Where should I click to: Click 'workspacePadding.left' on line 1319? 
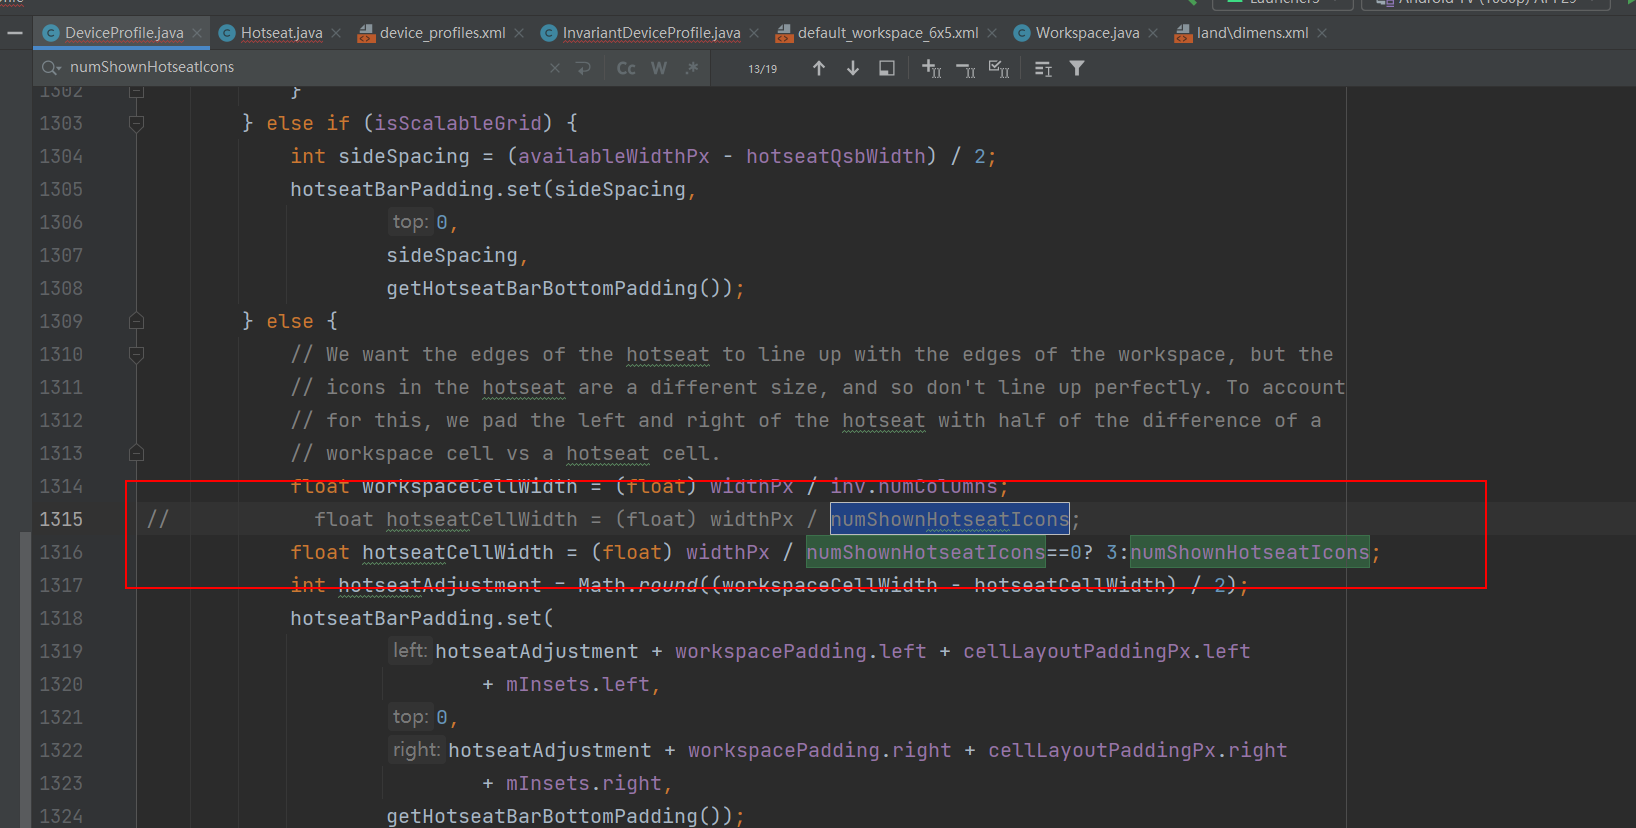(801, 651)
